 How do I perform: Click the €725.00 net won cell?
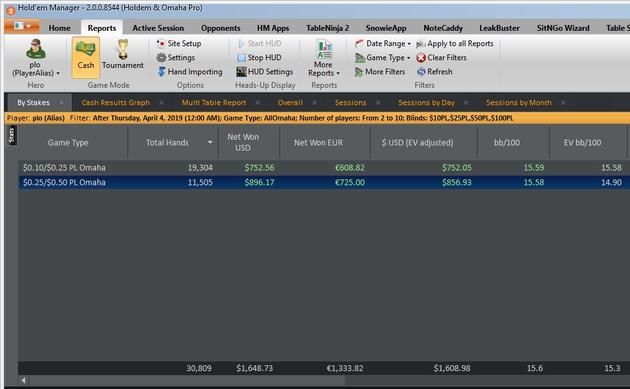coord(350,182)
